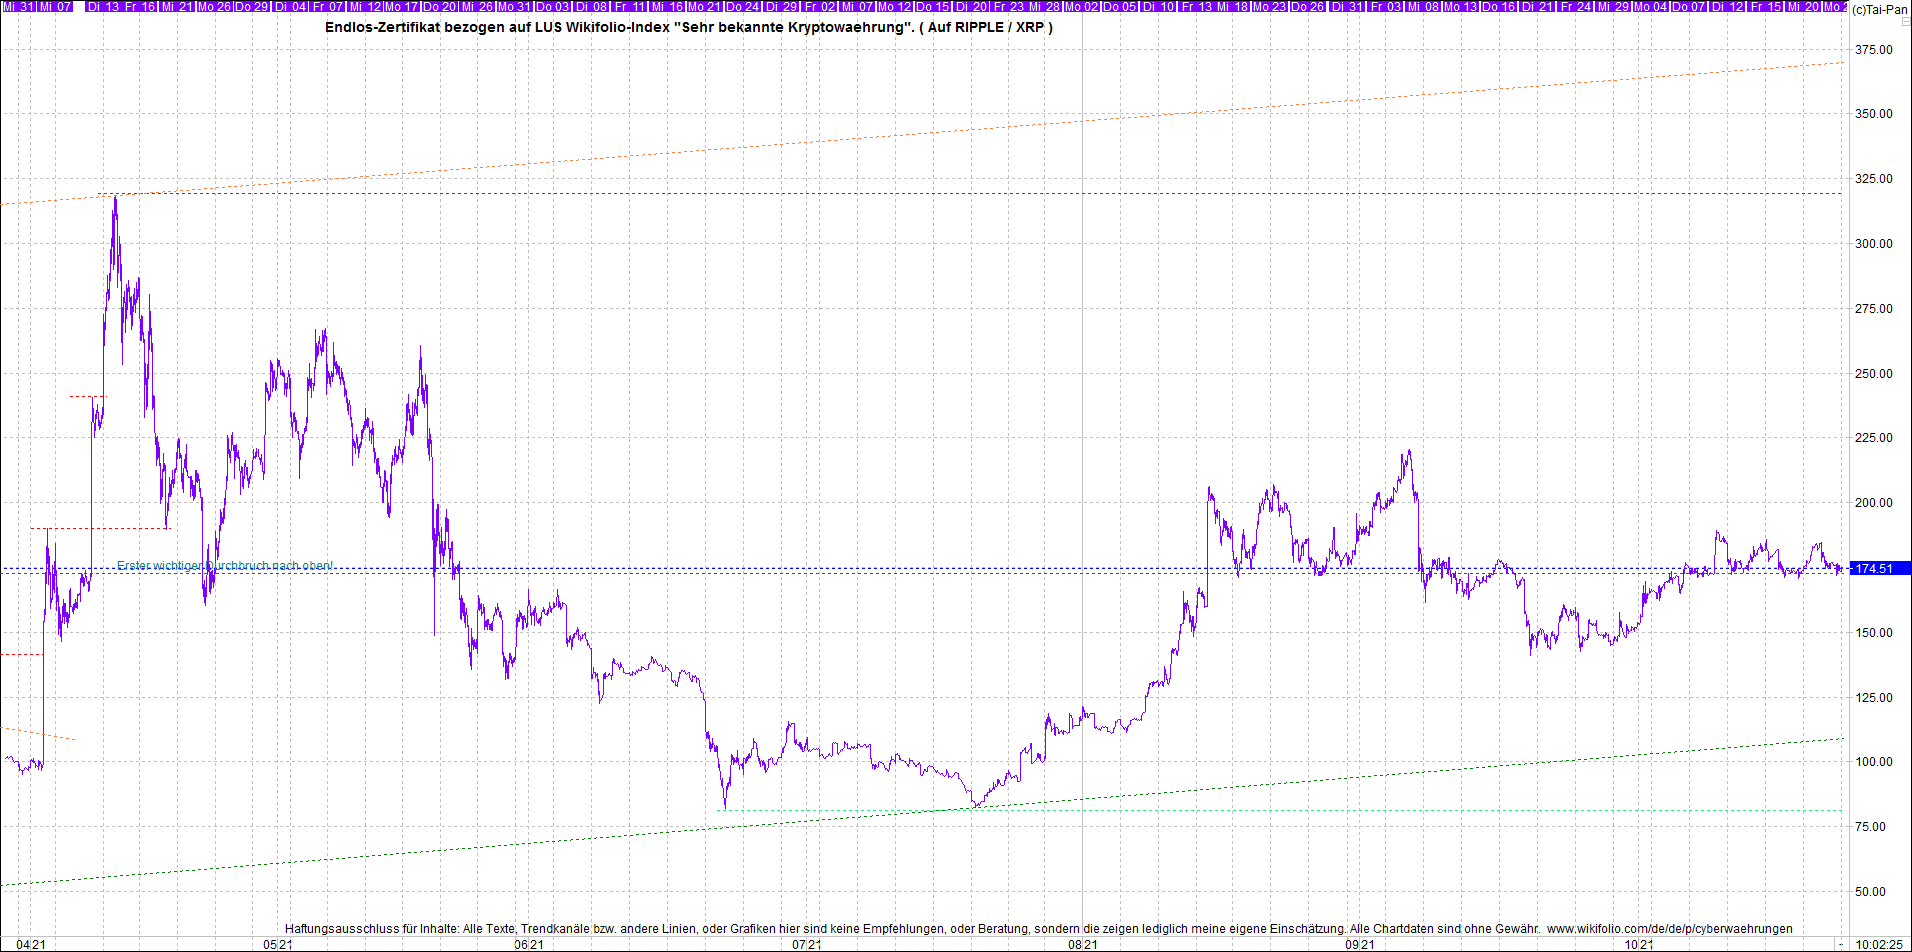Click the (c)Tai-Pan copyright label
This screenshot has height=952, width=1912.
1879,9
